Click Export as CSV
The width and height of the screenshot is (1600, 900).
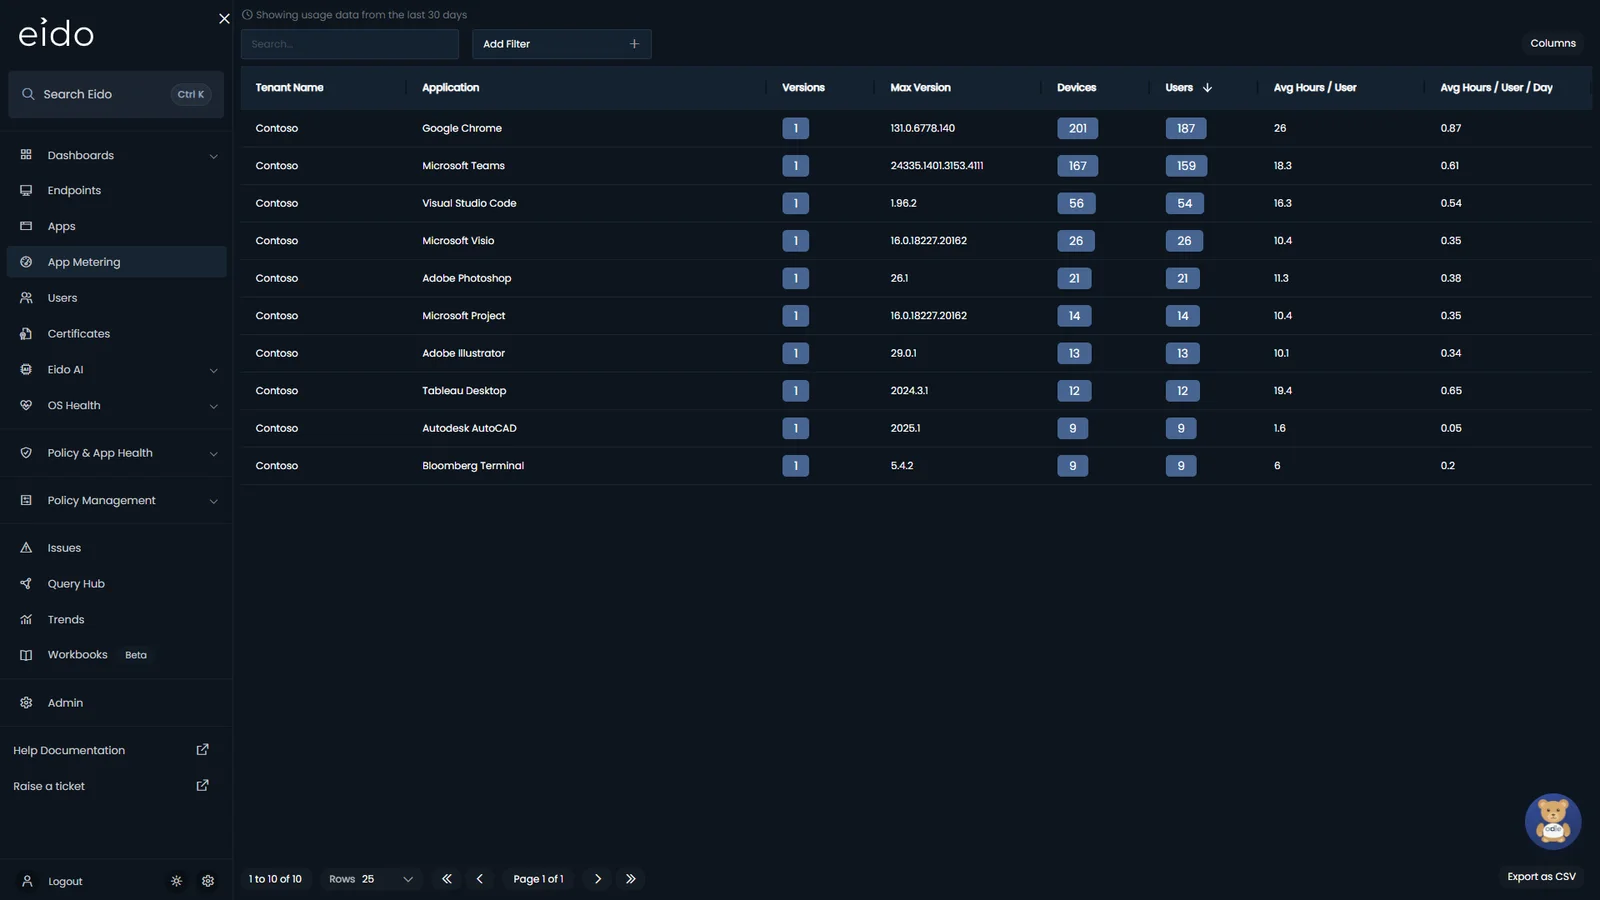point(1541,877)
